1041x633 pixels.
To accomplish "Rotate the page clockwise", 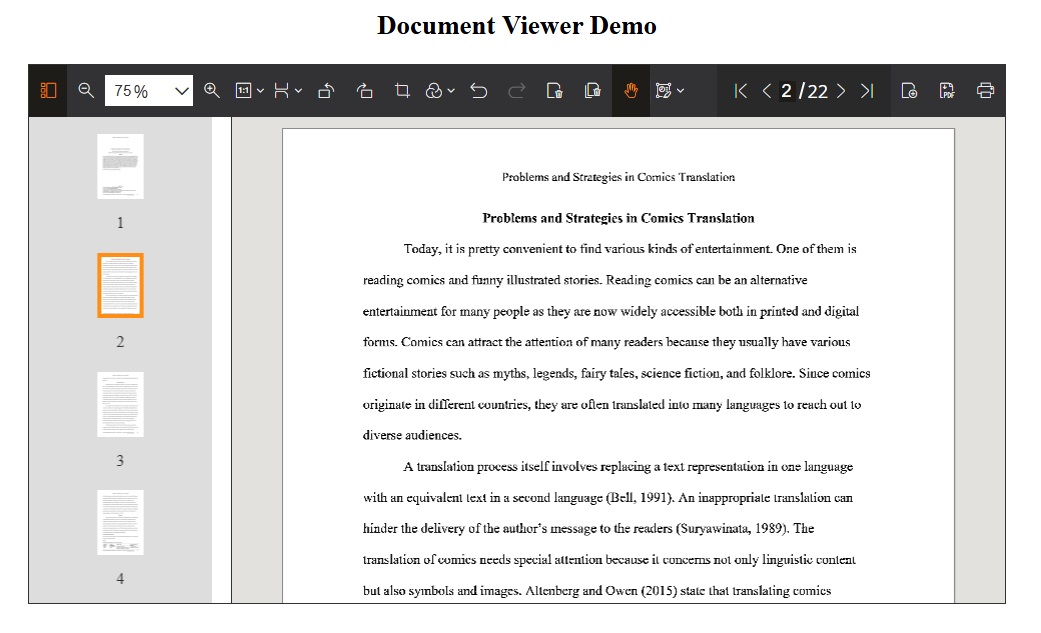I will pyautogui.click(x=364, y=91).
